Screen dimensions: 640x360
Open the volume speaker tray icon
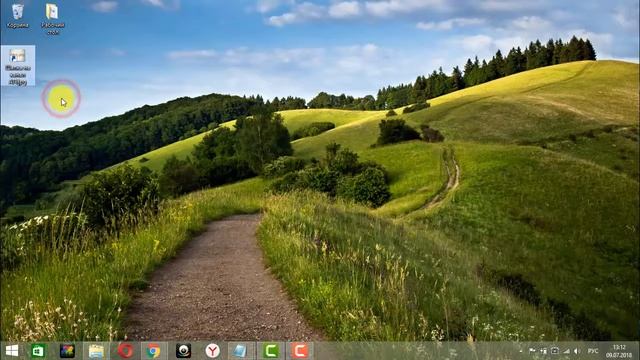click(577, 351)
